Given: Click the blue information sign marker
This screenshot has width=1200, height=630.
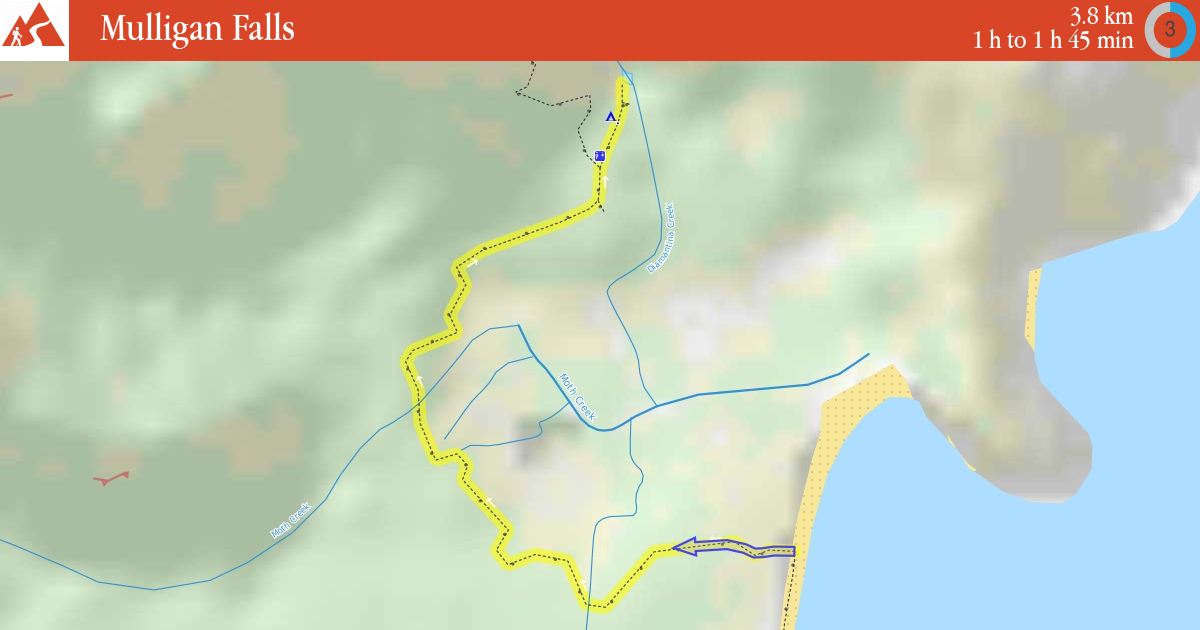Looking at the screenshot, I should click(x=599, y=156).
